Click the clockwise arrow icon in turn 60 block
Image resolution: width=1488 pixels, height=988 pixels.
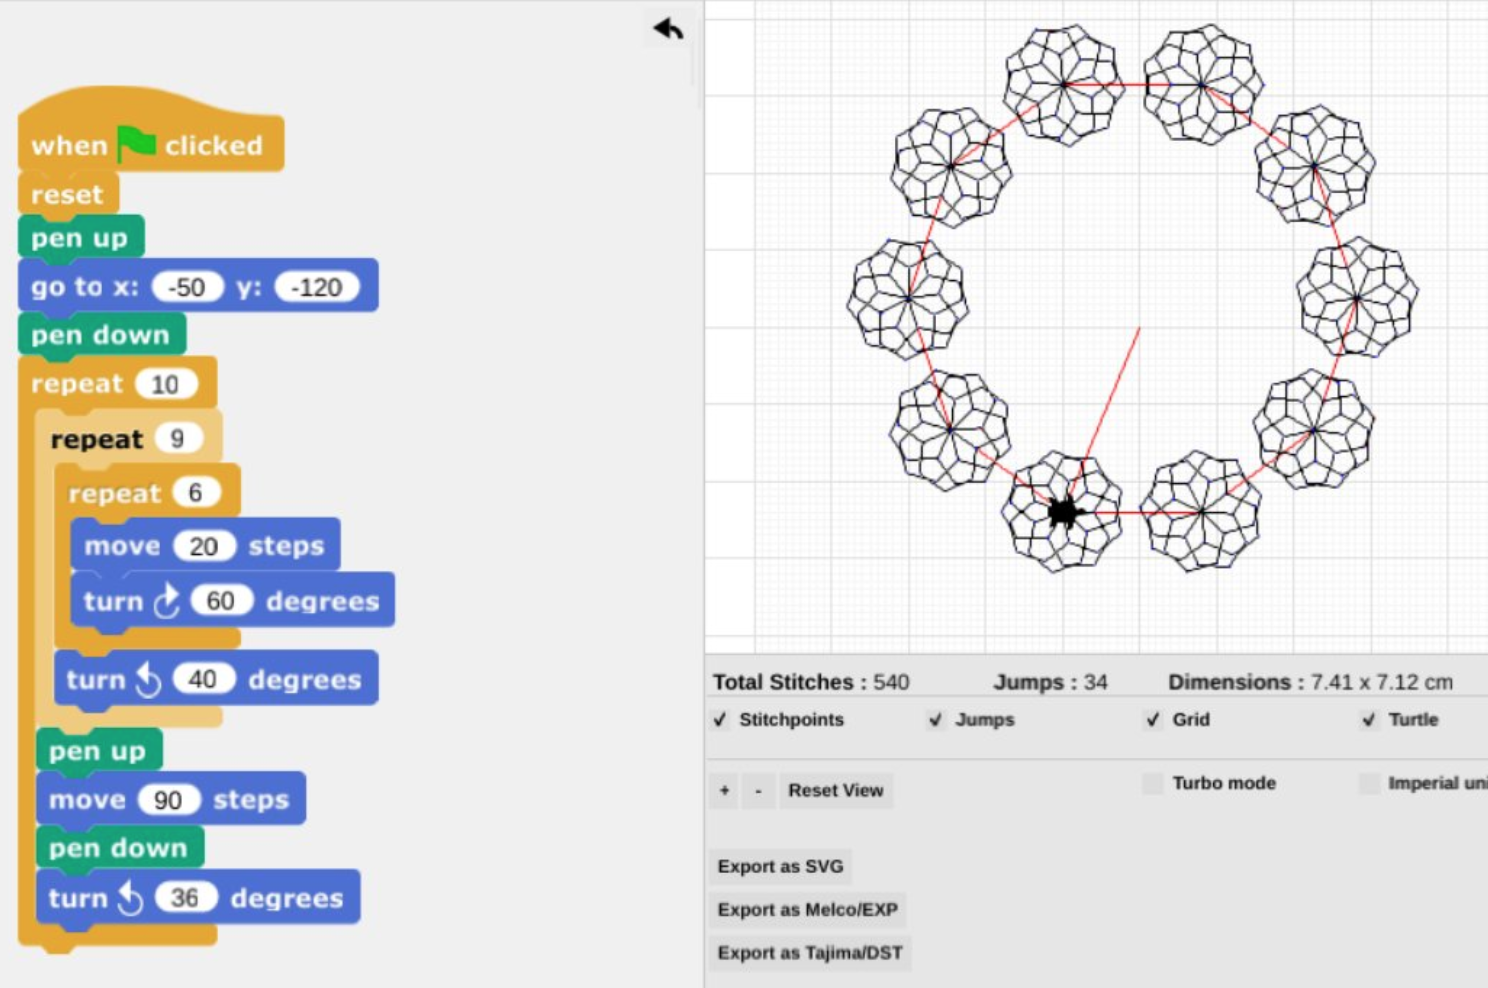[x=166, y=600]
